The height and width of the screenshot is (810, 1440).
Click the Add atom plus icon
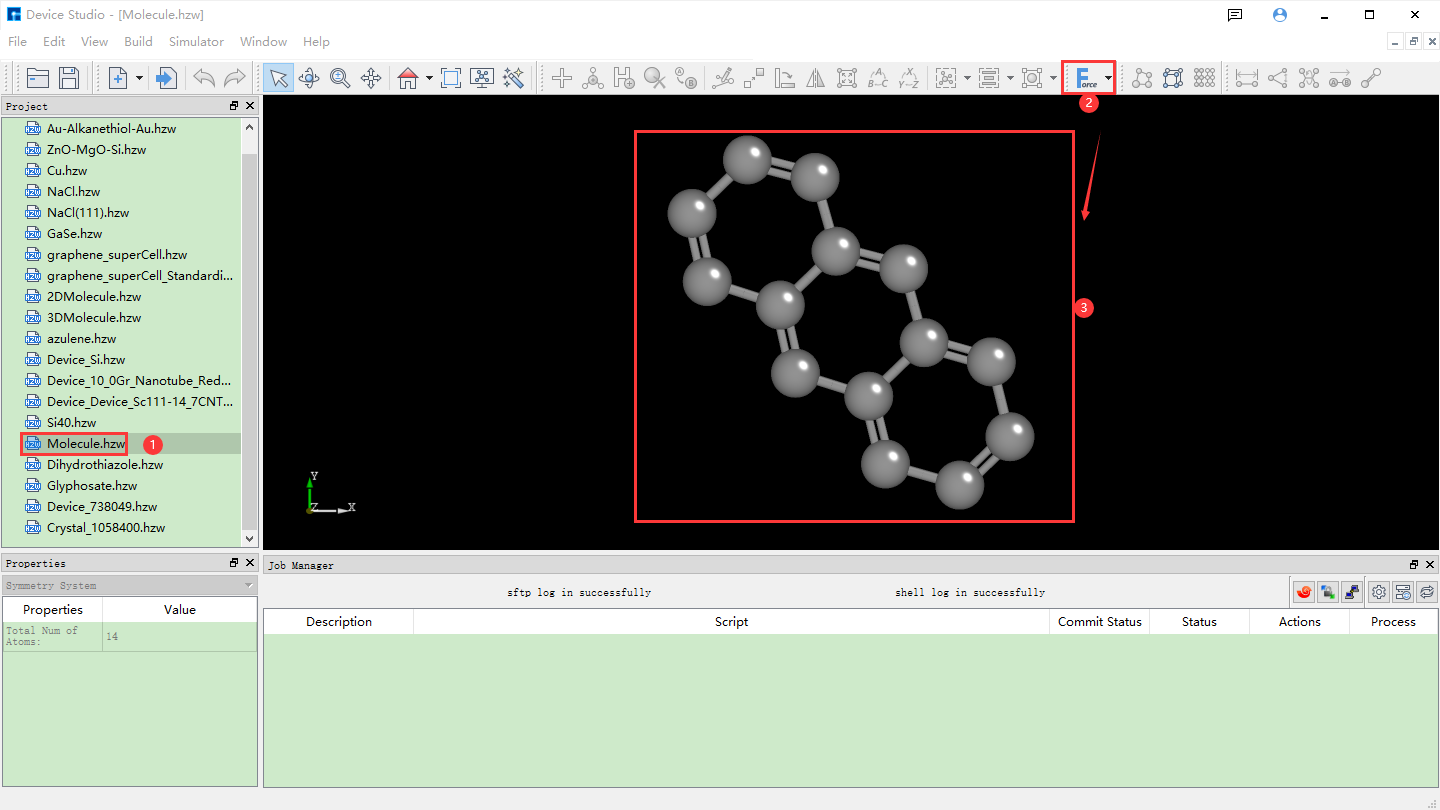pyautogui.click(x=561, y=77)
